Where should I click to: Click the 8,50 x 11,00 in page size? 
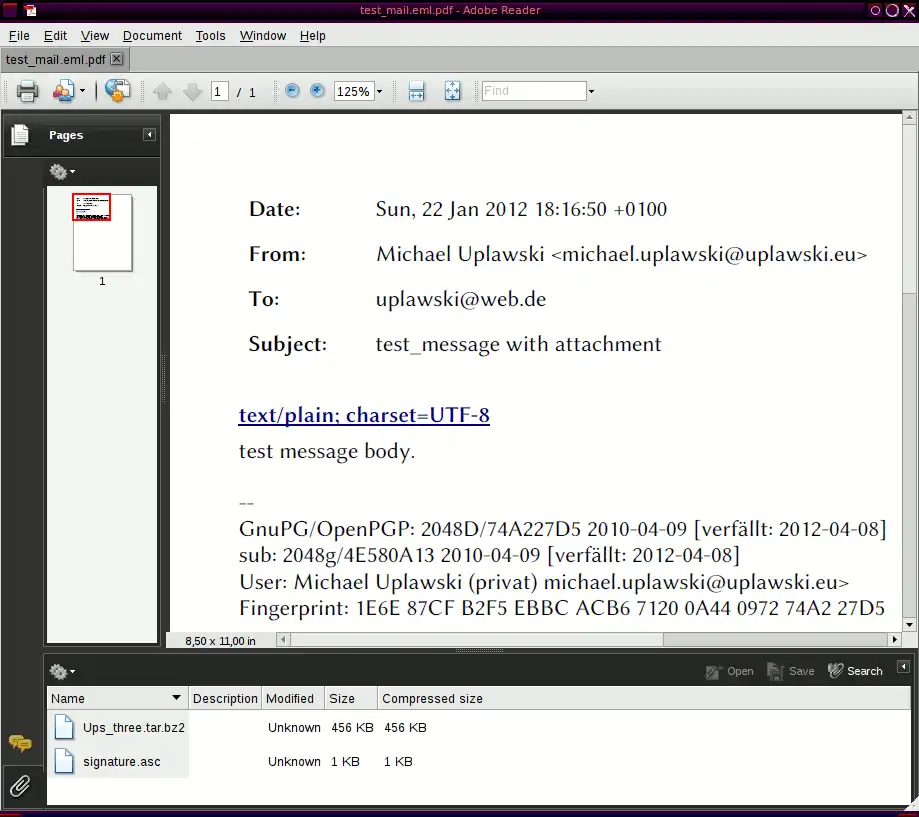[220, 641]
